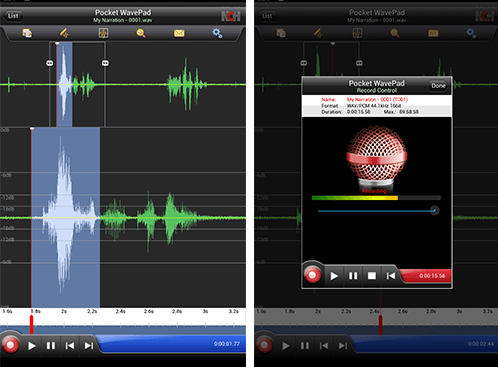Click the red Name row in Record Control
498x367 pixels.
(377, 99)
